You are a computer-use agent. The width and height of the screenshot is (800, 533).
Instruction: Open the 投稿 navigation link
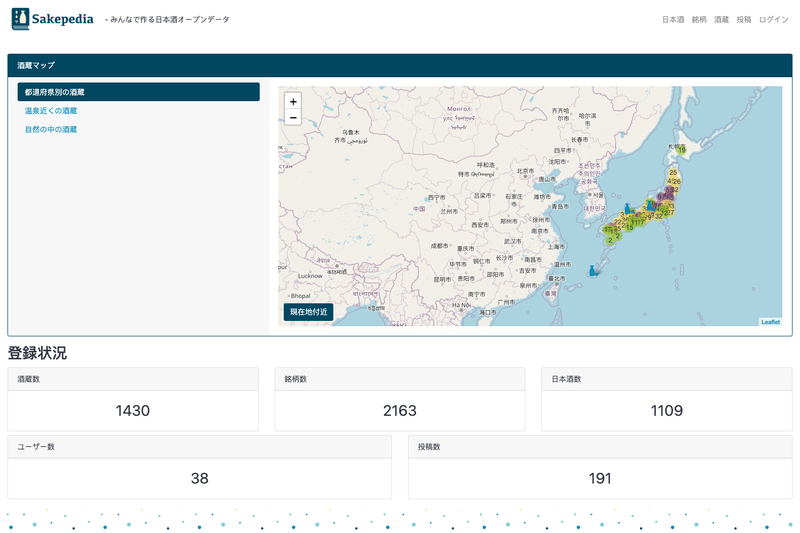click(743, 19)
